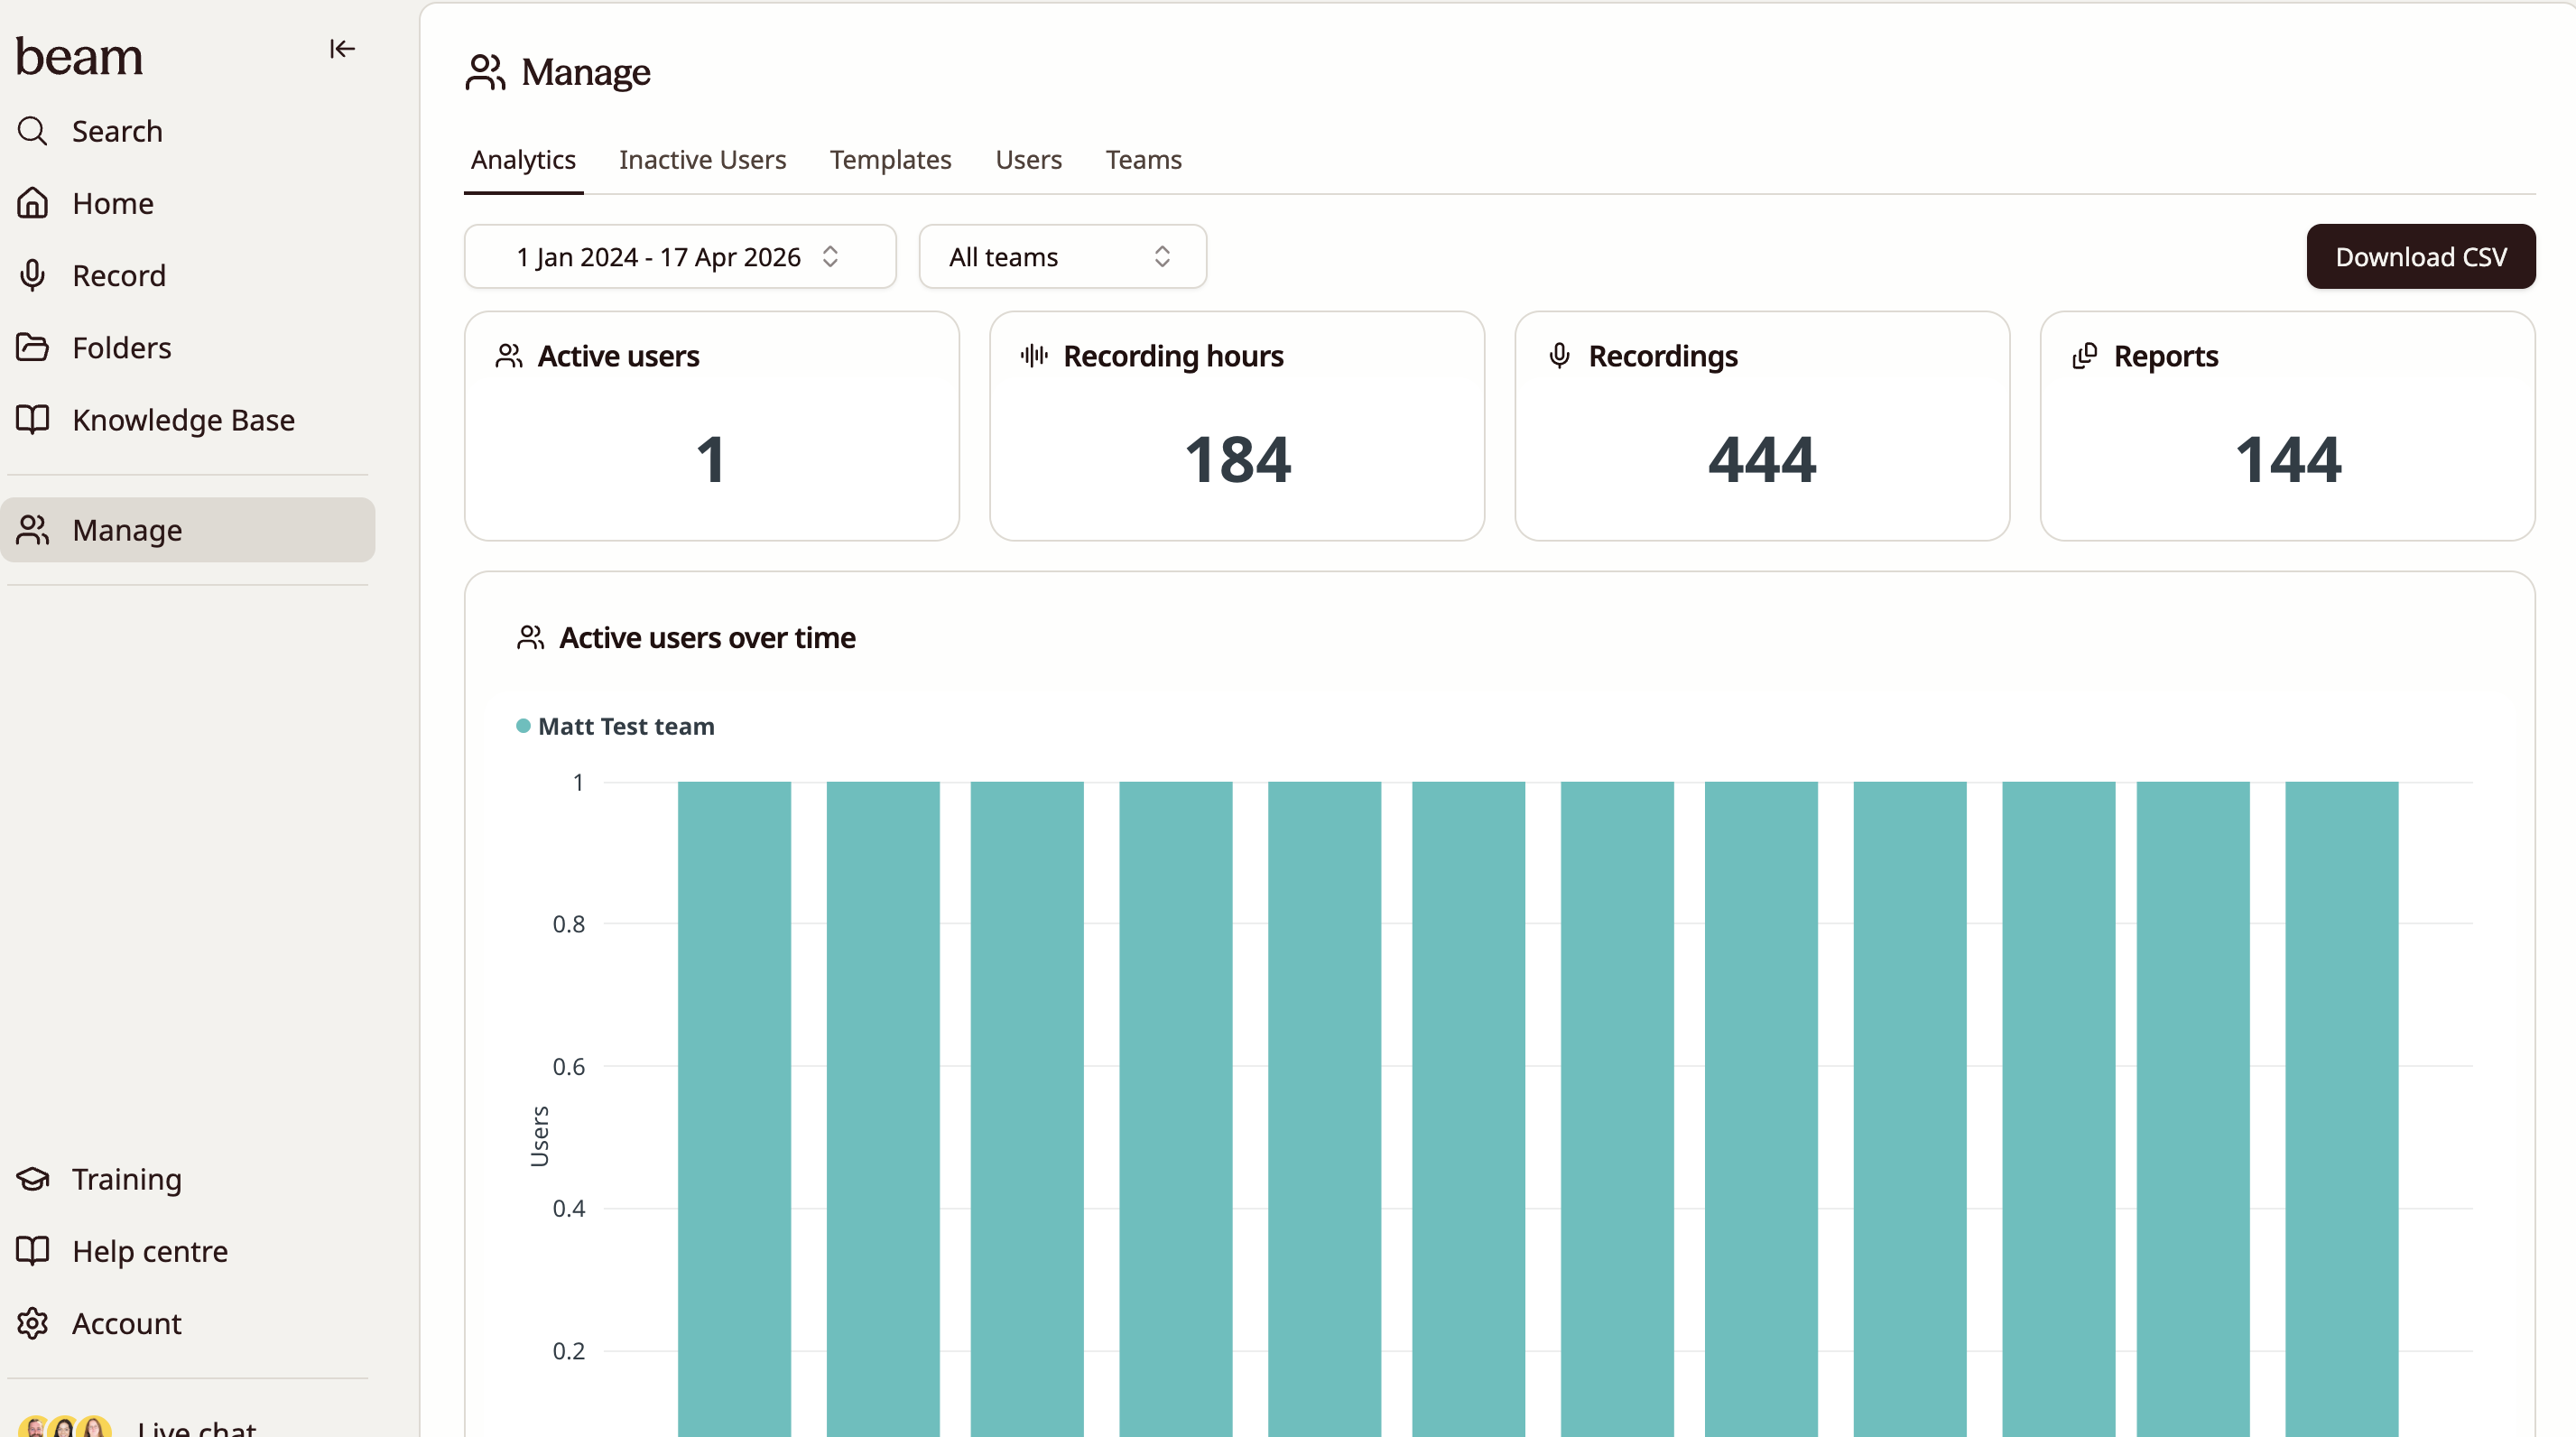Click the Search magnifier icon in the sidebar
The image size is (2576, 1437).
click(x=32, y=131)
